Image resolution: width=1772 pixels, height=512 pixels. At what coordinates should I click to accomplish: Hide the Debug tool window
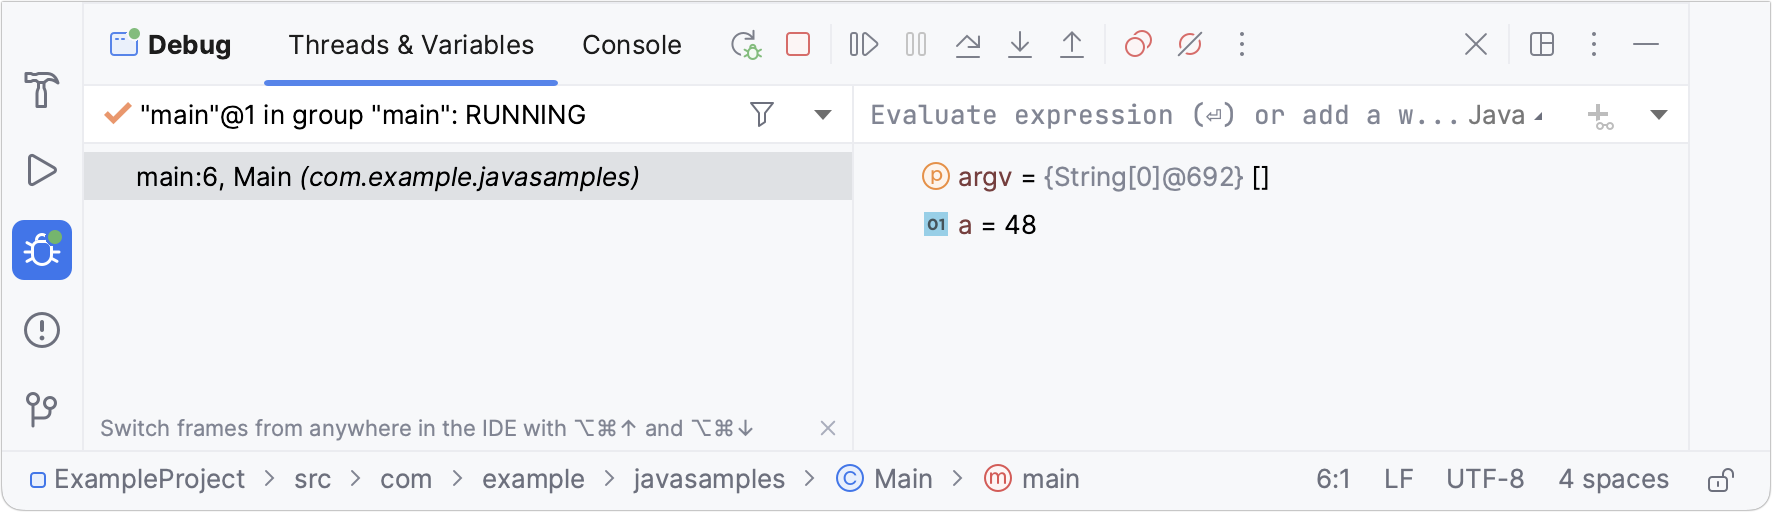point(1646,44)
